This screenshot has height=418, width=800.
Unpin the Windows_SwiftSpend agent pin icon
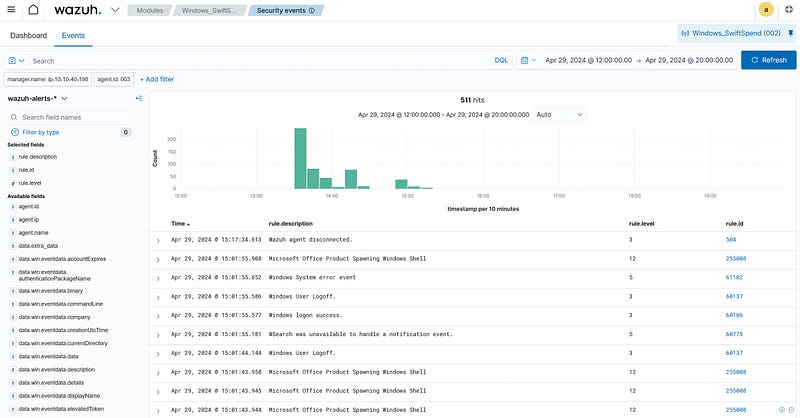791,34
